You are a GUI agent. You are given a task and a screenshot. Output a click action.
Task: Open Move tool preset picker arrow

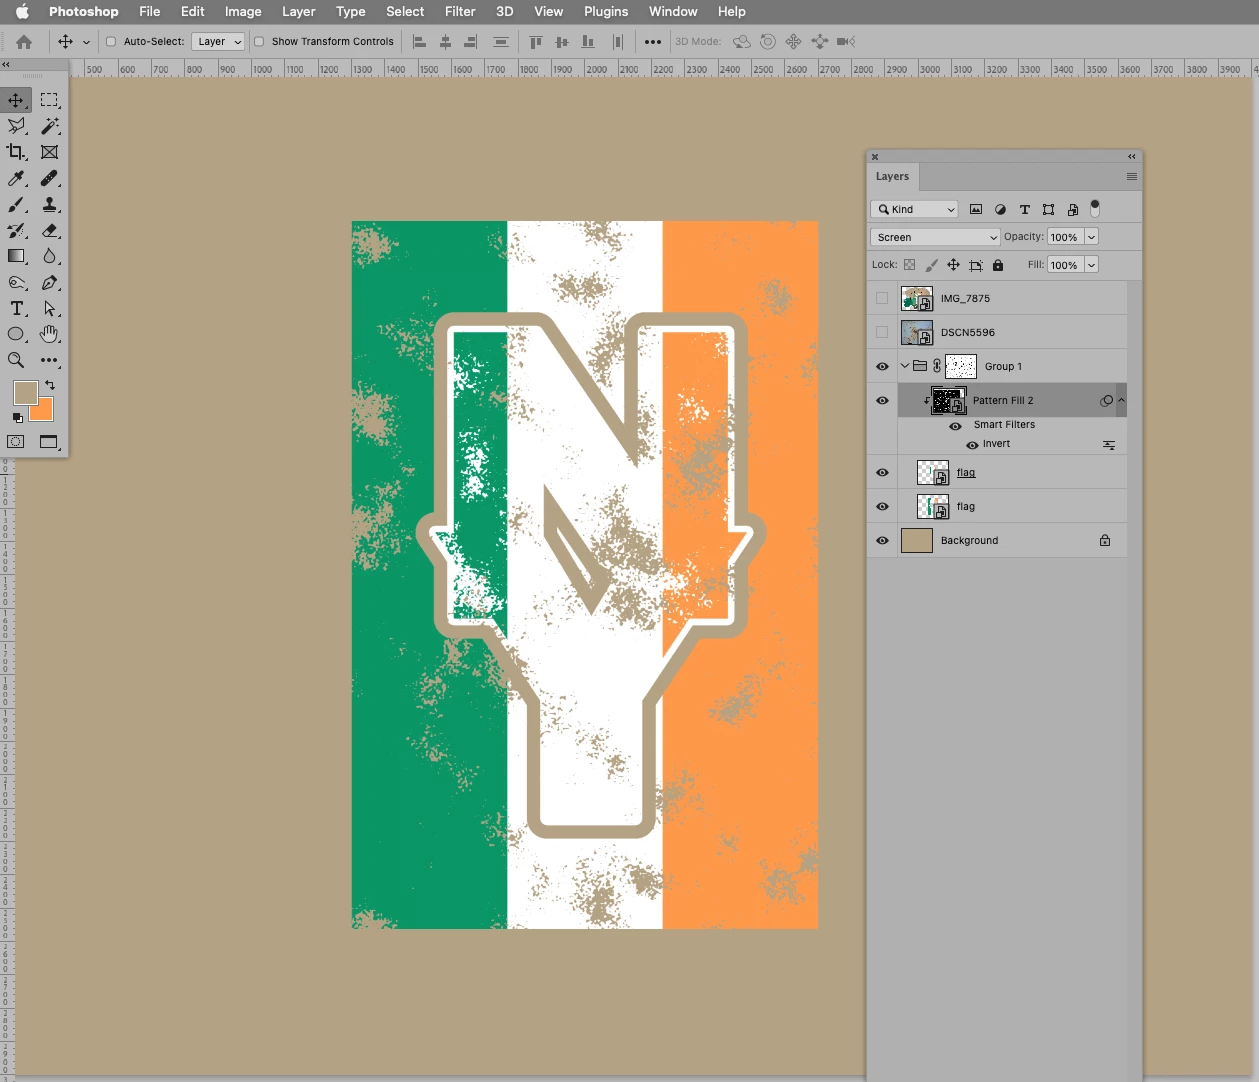click(87, 42)
